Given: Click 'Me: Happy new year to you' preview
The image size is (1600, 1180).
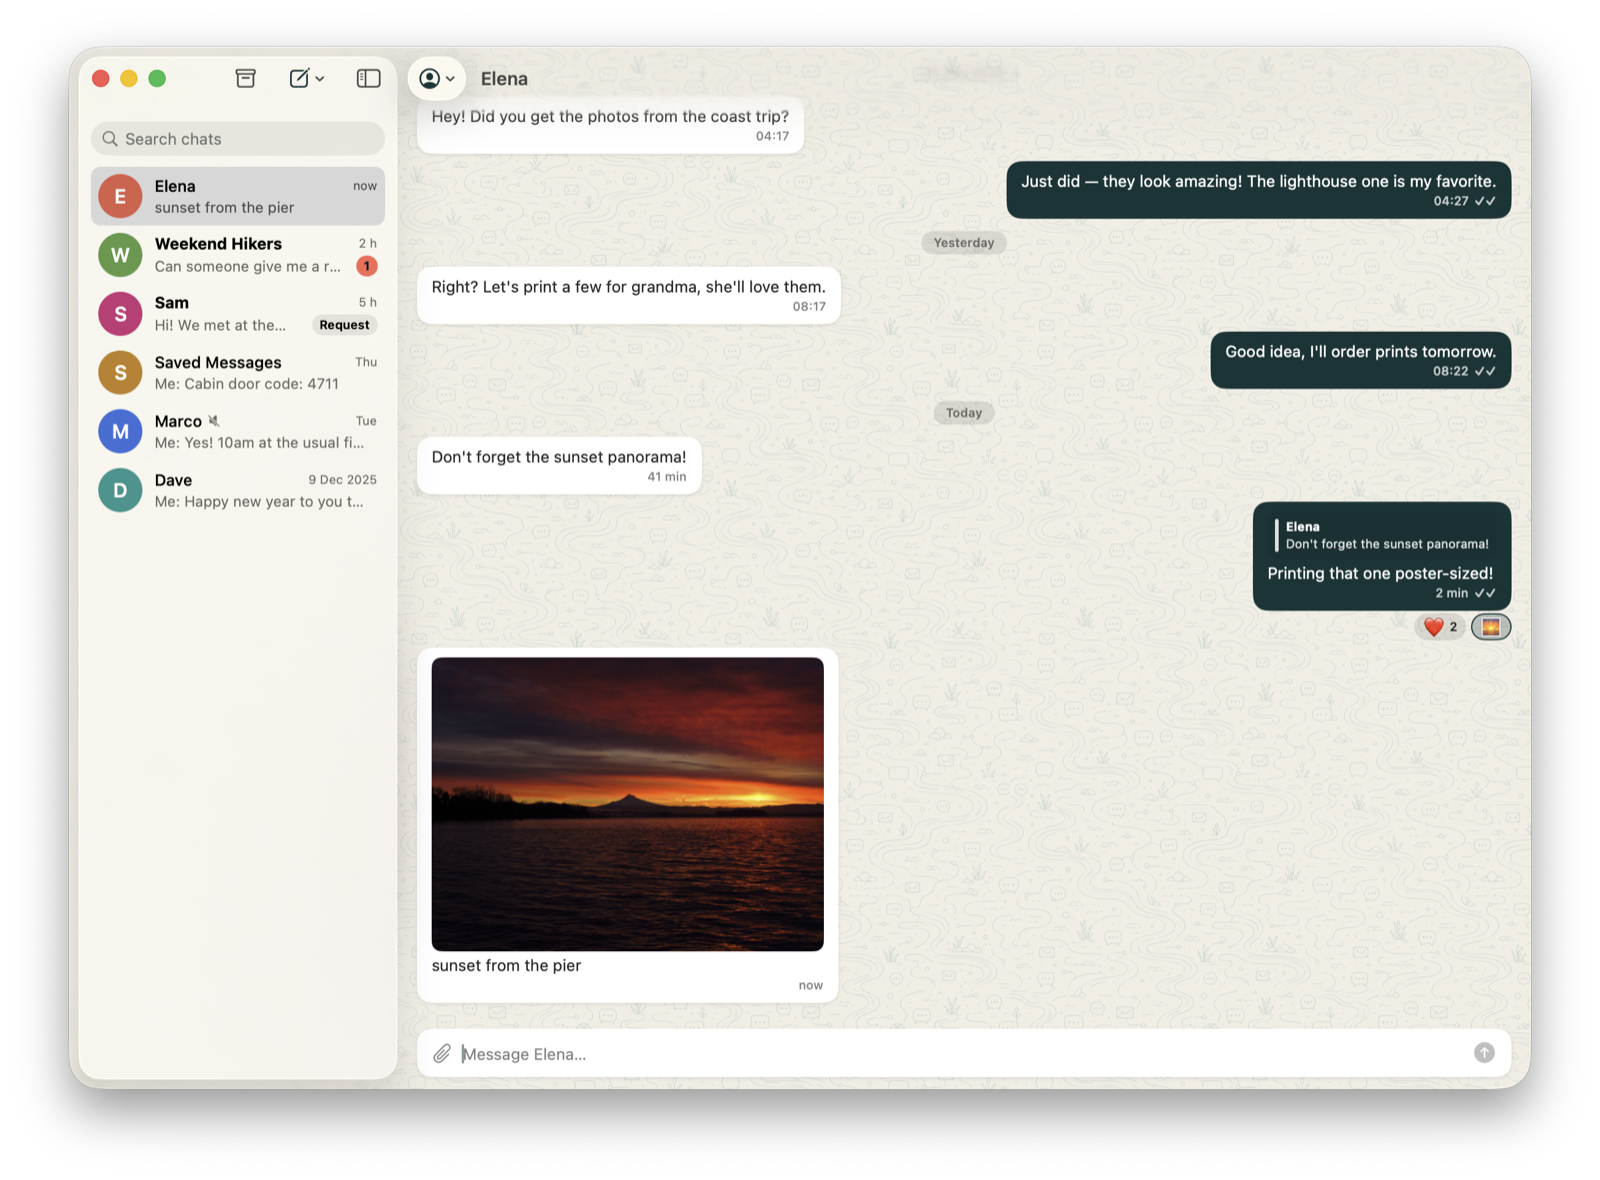Looking at the screenshot, I should click(x=259, y=502).
